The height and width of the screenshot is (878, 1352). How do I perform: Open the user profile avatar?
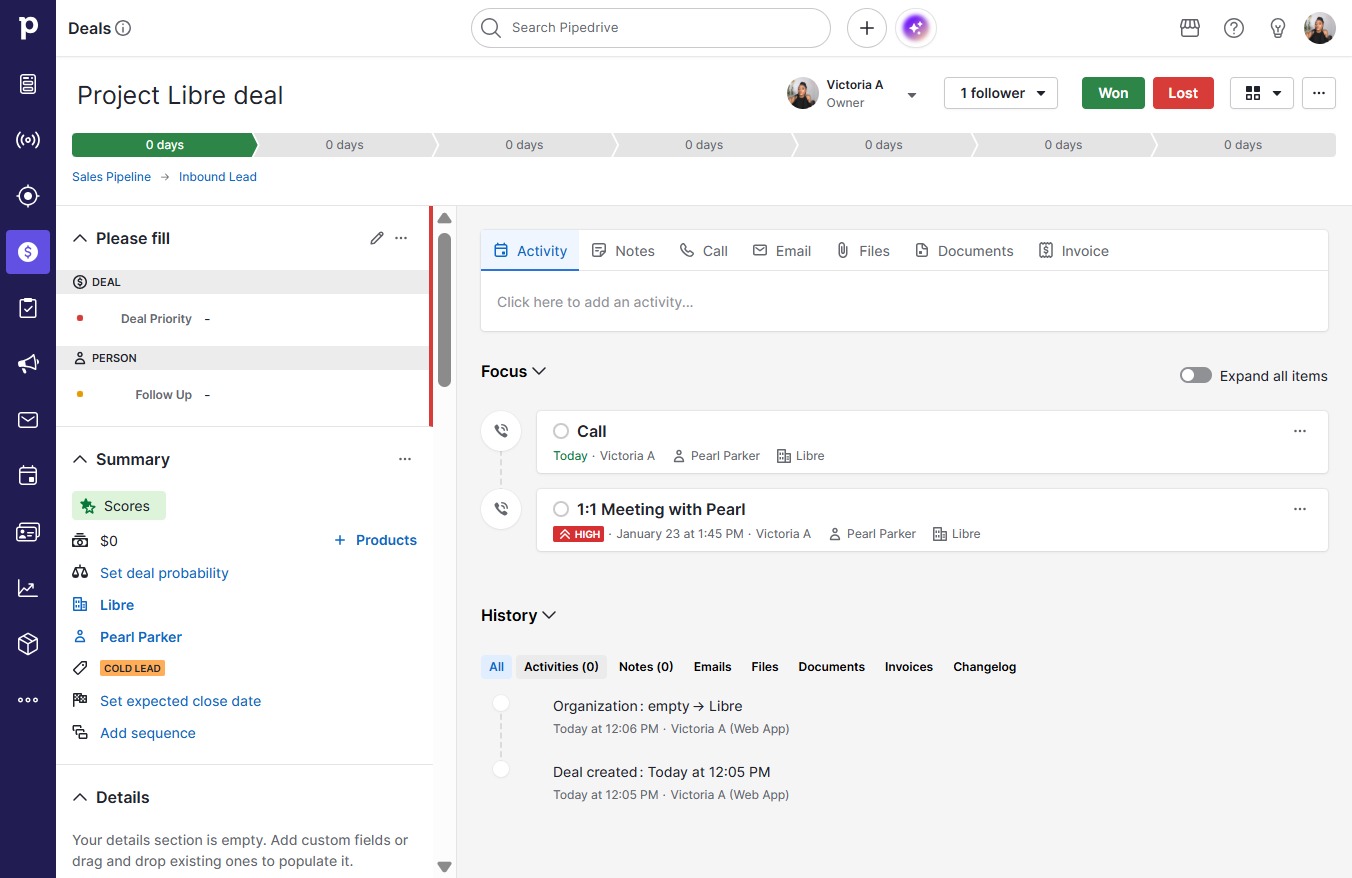tap(1320, 28)
